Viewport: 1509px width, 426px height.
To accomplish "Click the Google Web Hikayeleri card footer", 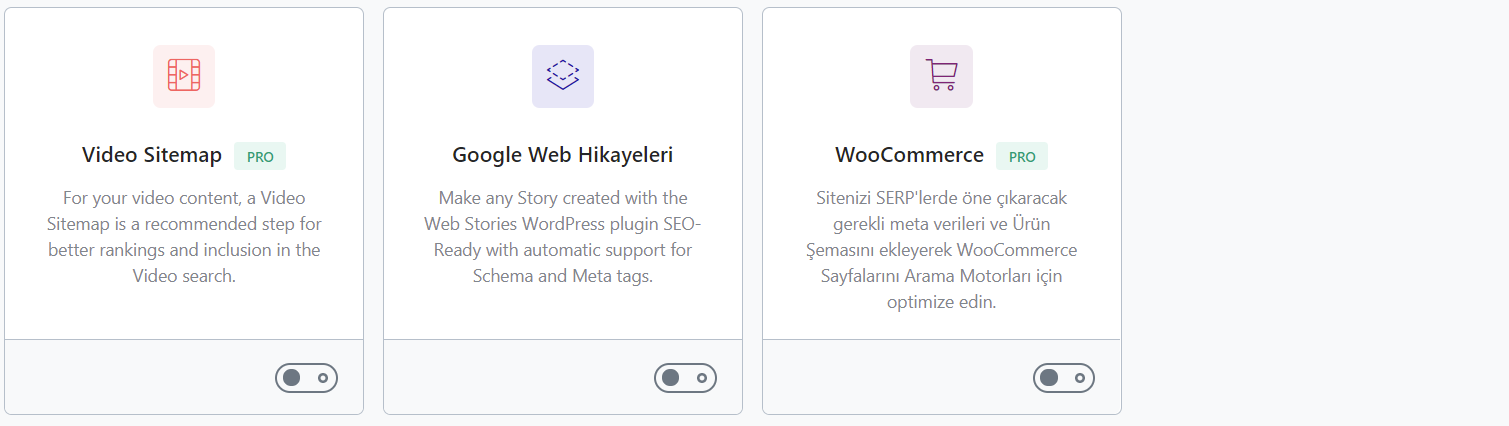I will pos(563,377).
